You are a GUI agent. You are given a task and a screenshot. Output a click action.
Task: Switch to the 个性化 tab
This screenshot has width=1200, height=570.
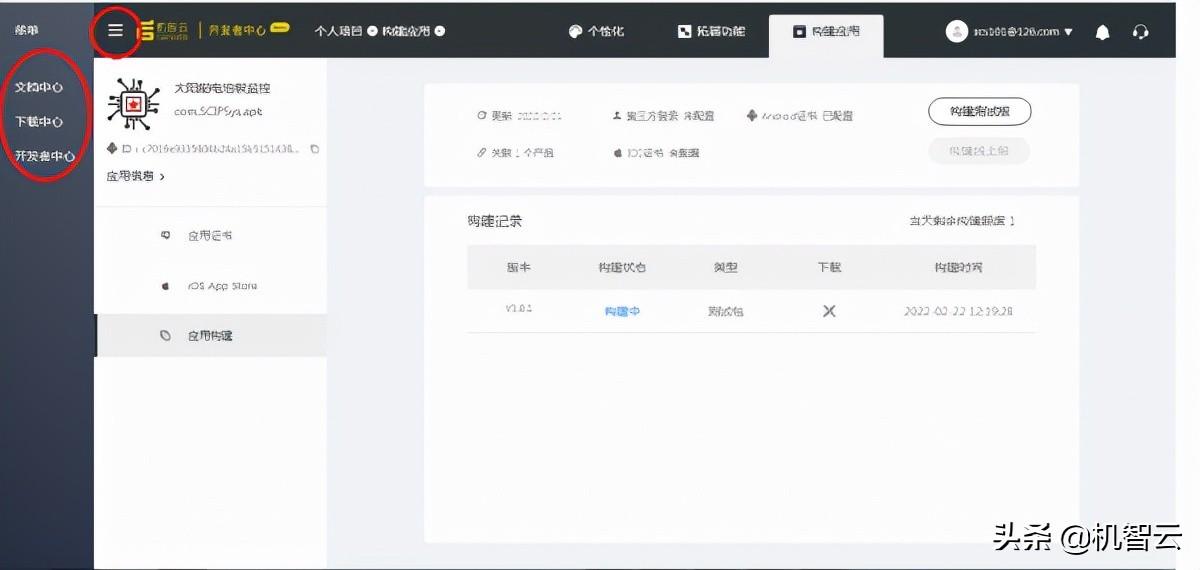(x=596, y=31)
